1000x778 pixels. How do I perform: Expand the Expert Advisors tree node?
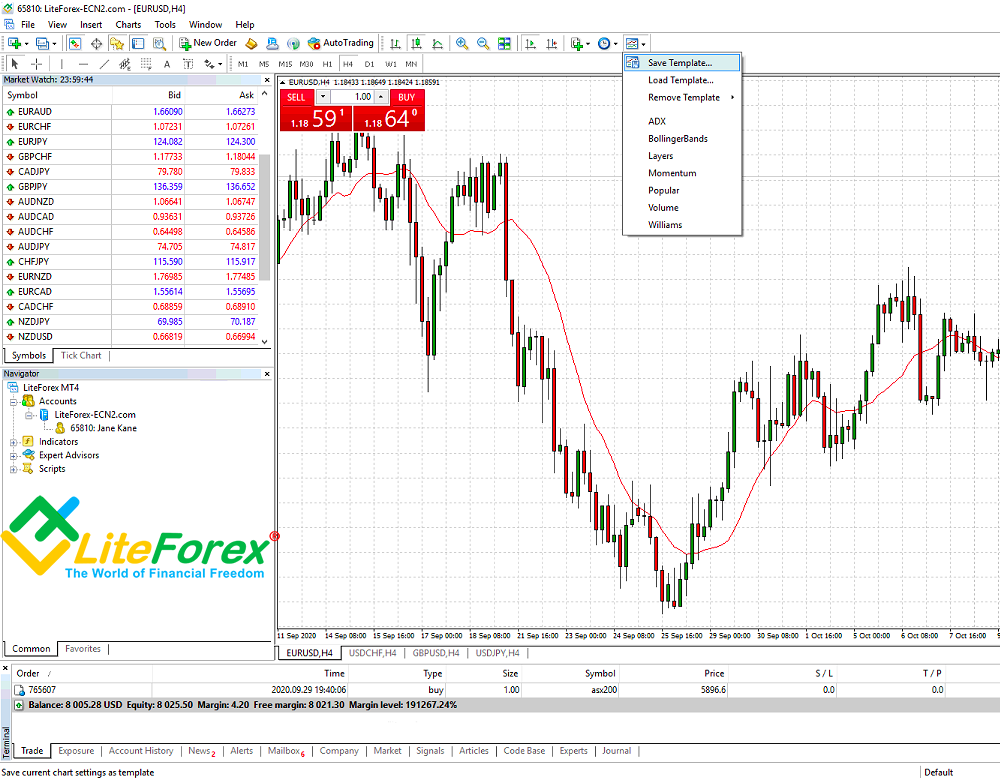click(13, 456)
